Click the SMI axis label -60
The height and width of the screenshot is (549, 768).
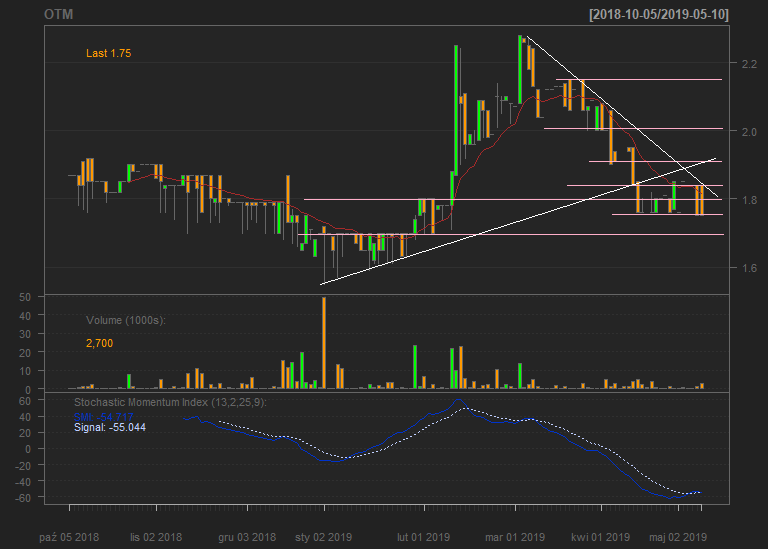tap(23, 498)
